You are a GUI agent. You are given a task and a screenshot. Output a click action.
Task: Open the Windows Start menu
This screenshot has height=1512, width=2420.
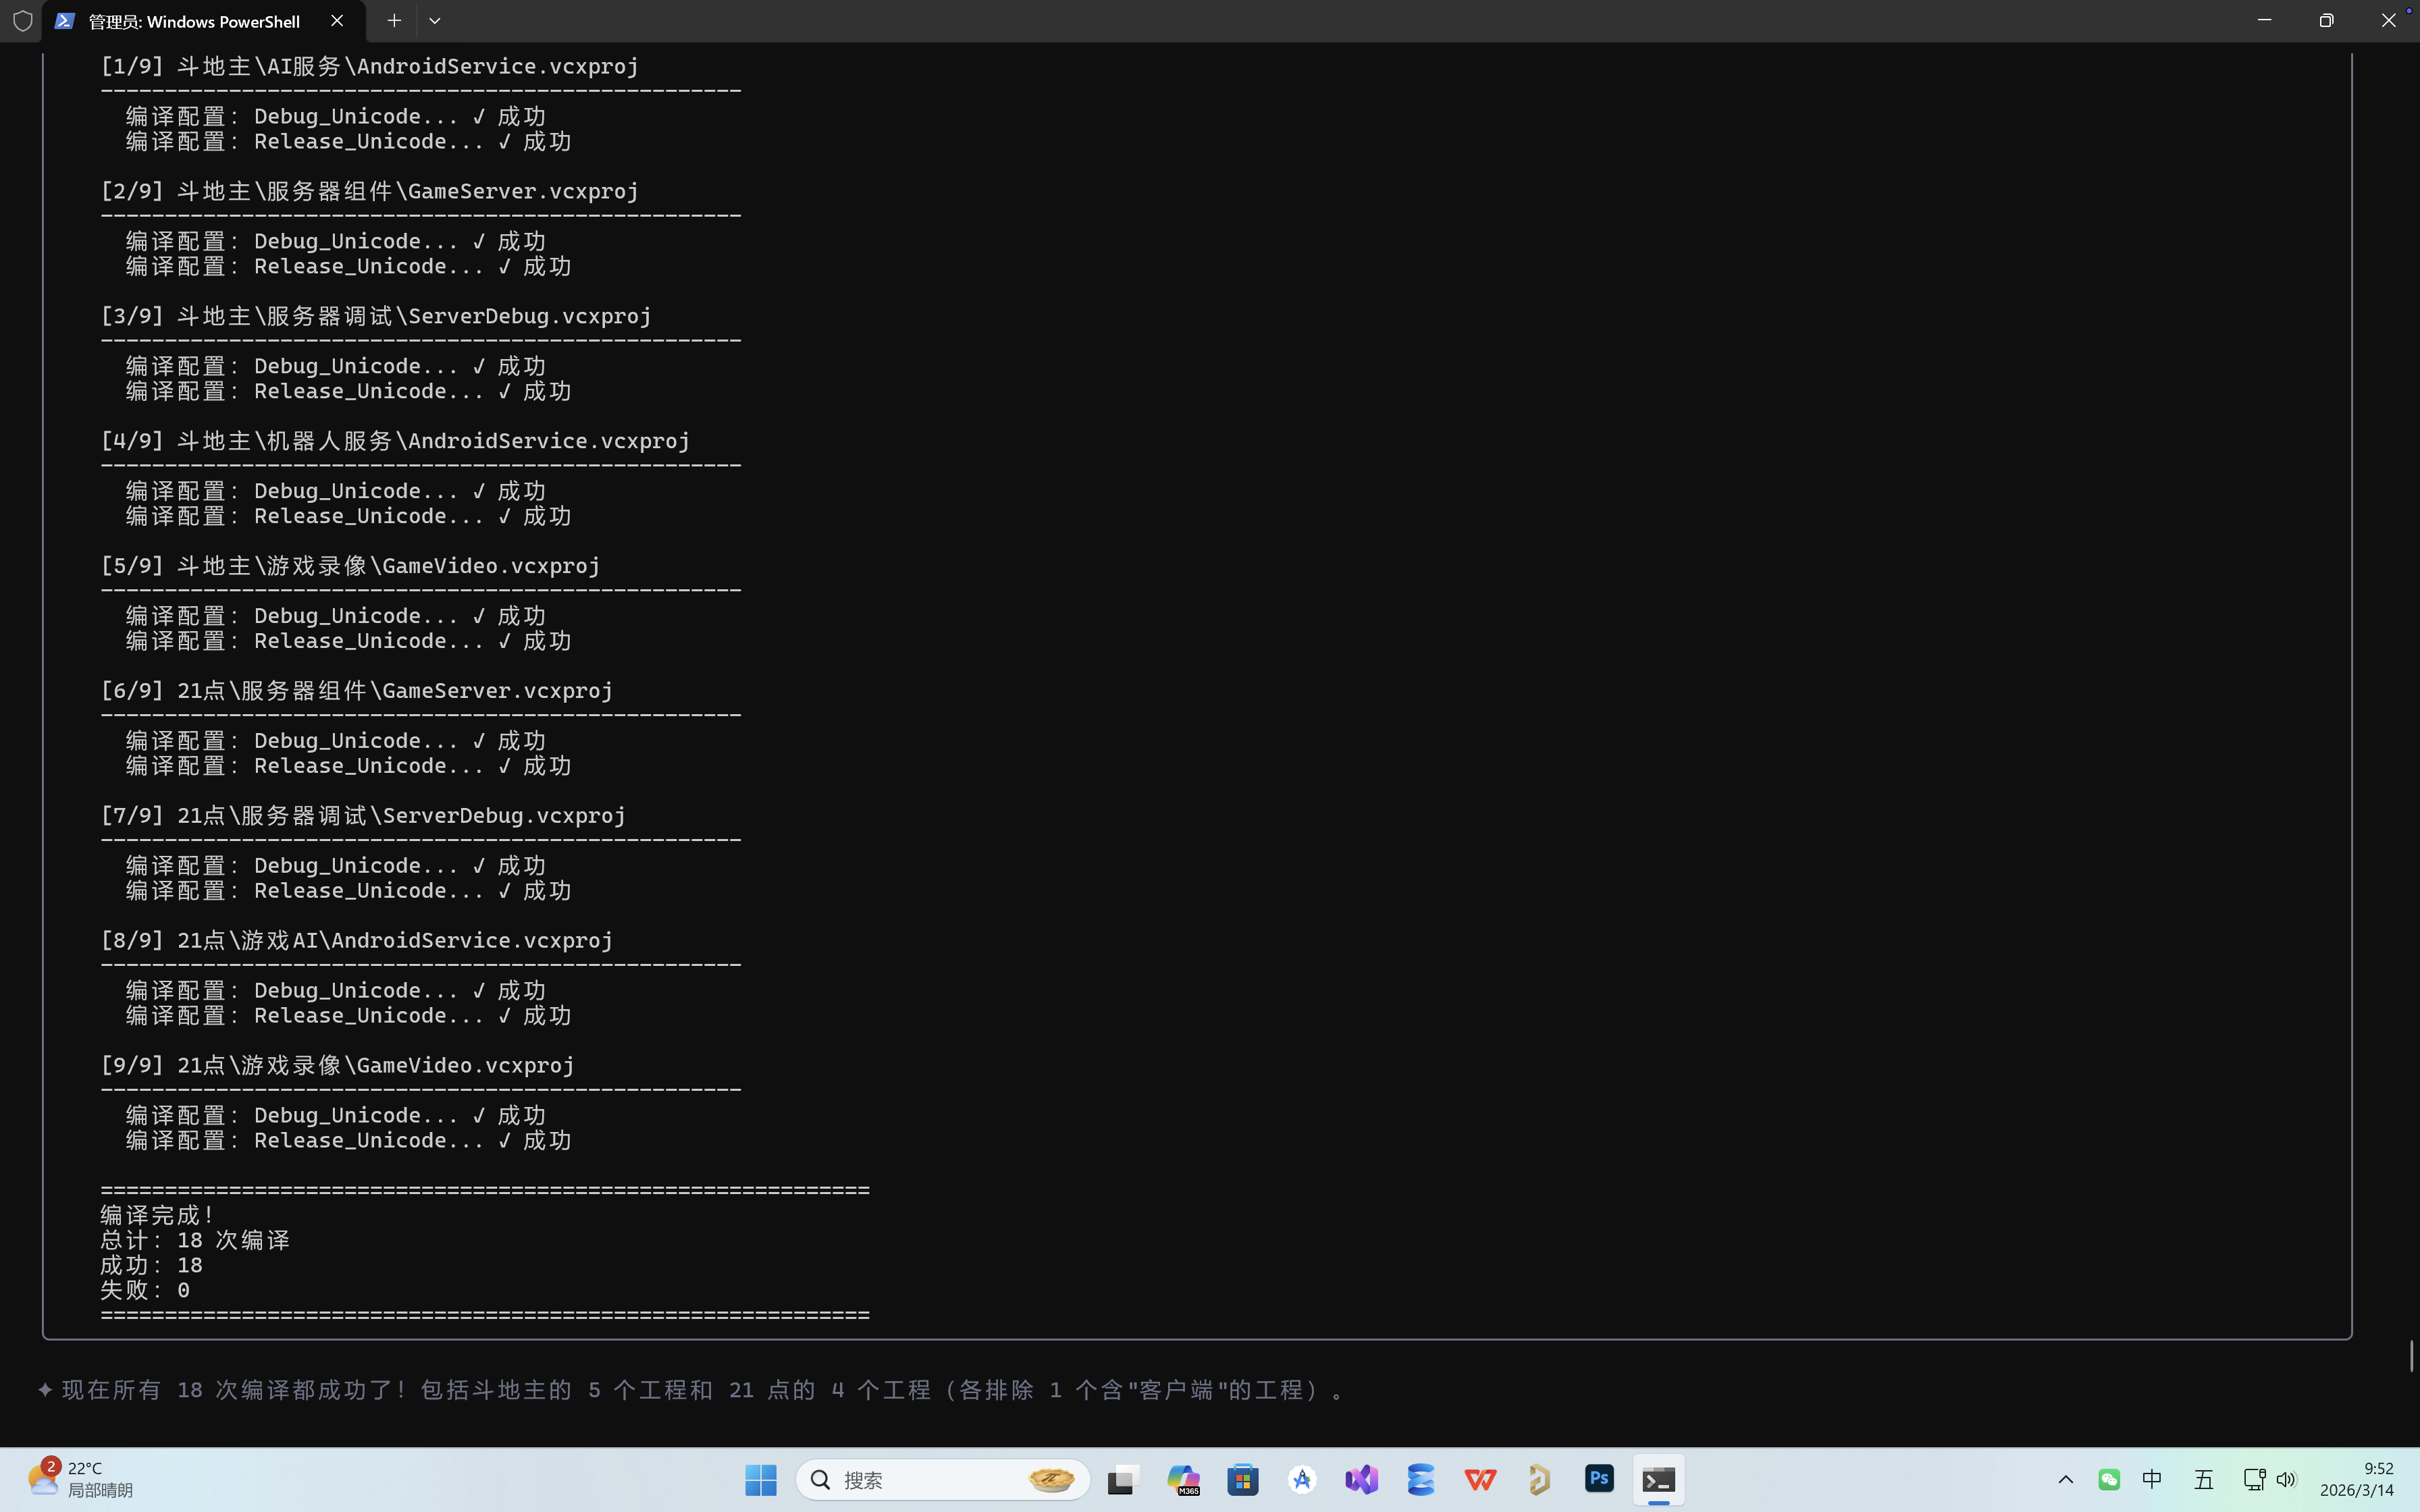pyautogui.click(x=760, y=1479)
